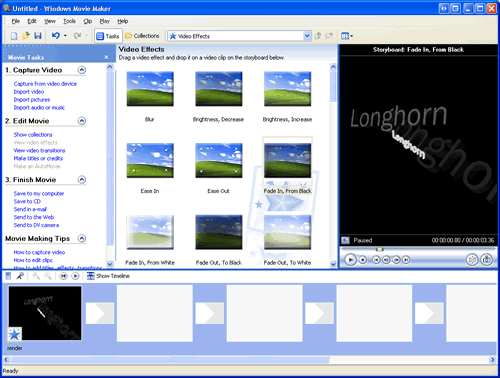500x378 pixels.
Task: Click the star effect icon on render clip
Action: click(x=15, y=334)
